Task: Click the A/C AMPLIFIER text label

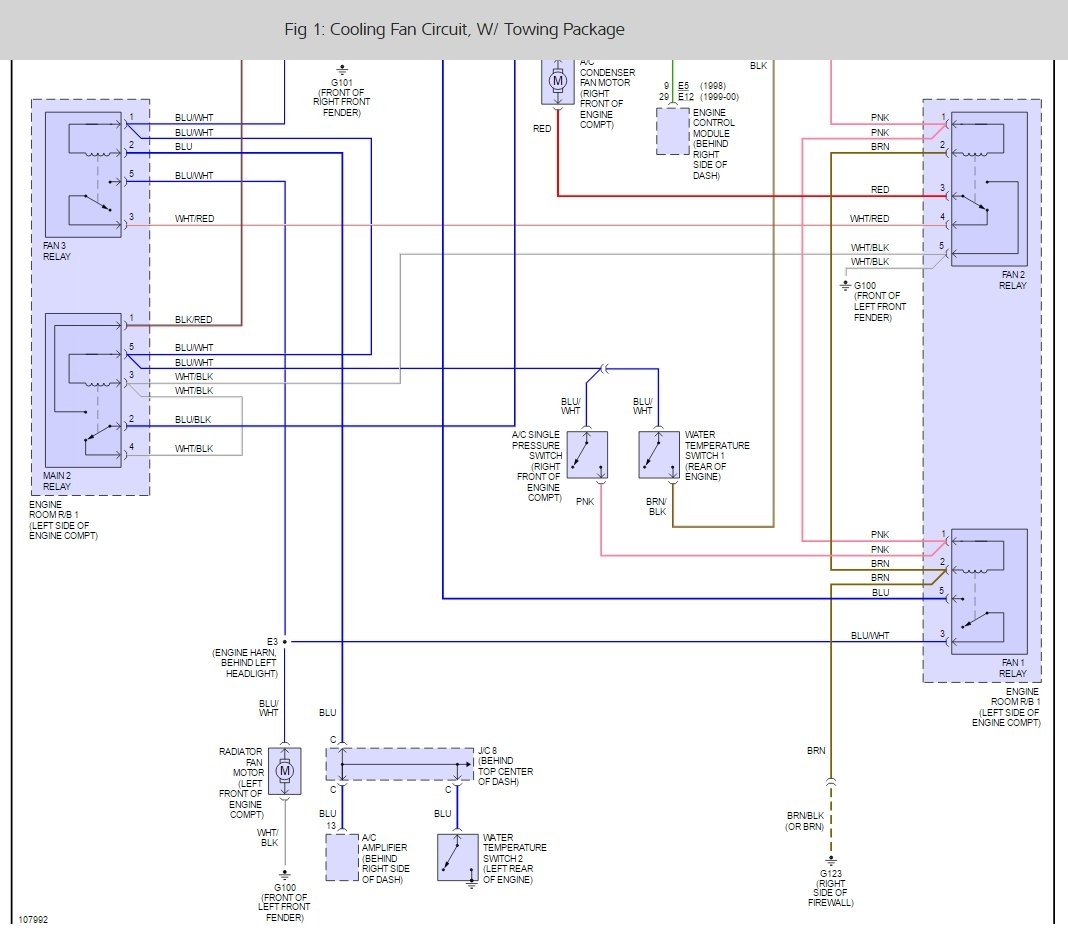Action: click(x=386, y=858)
